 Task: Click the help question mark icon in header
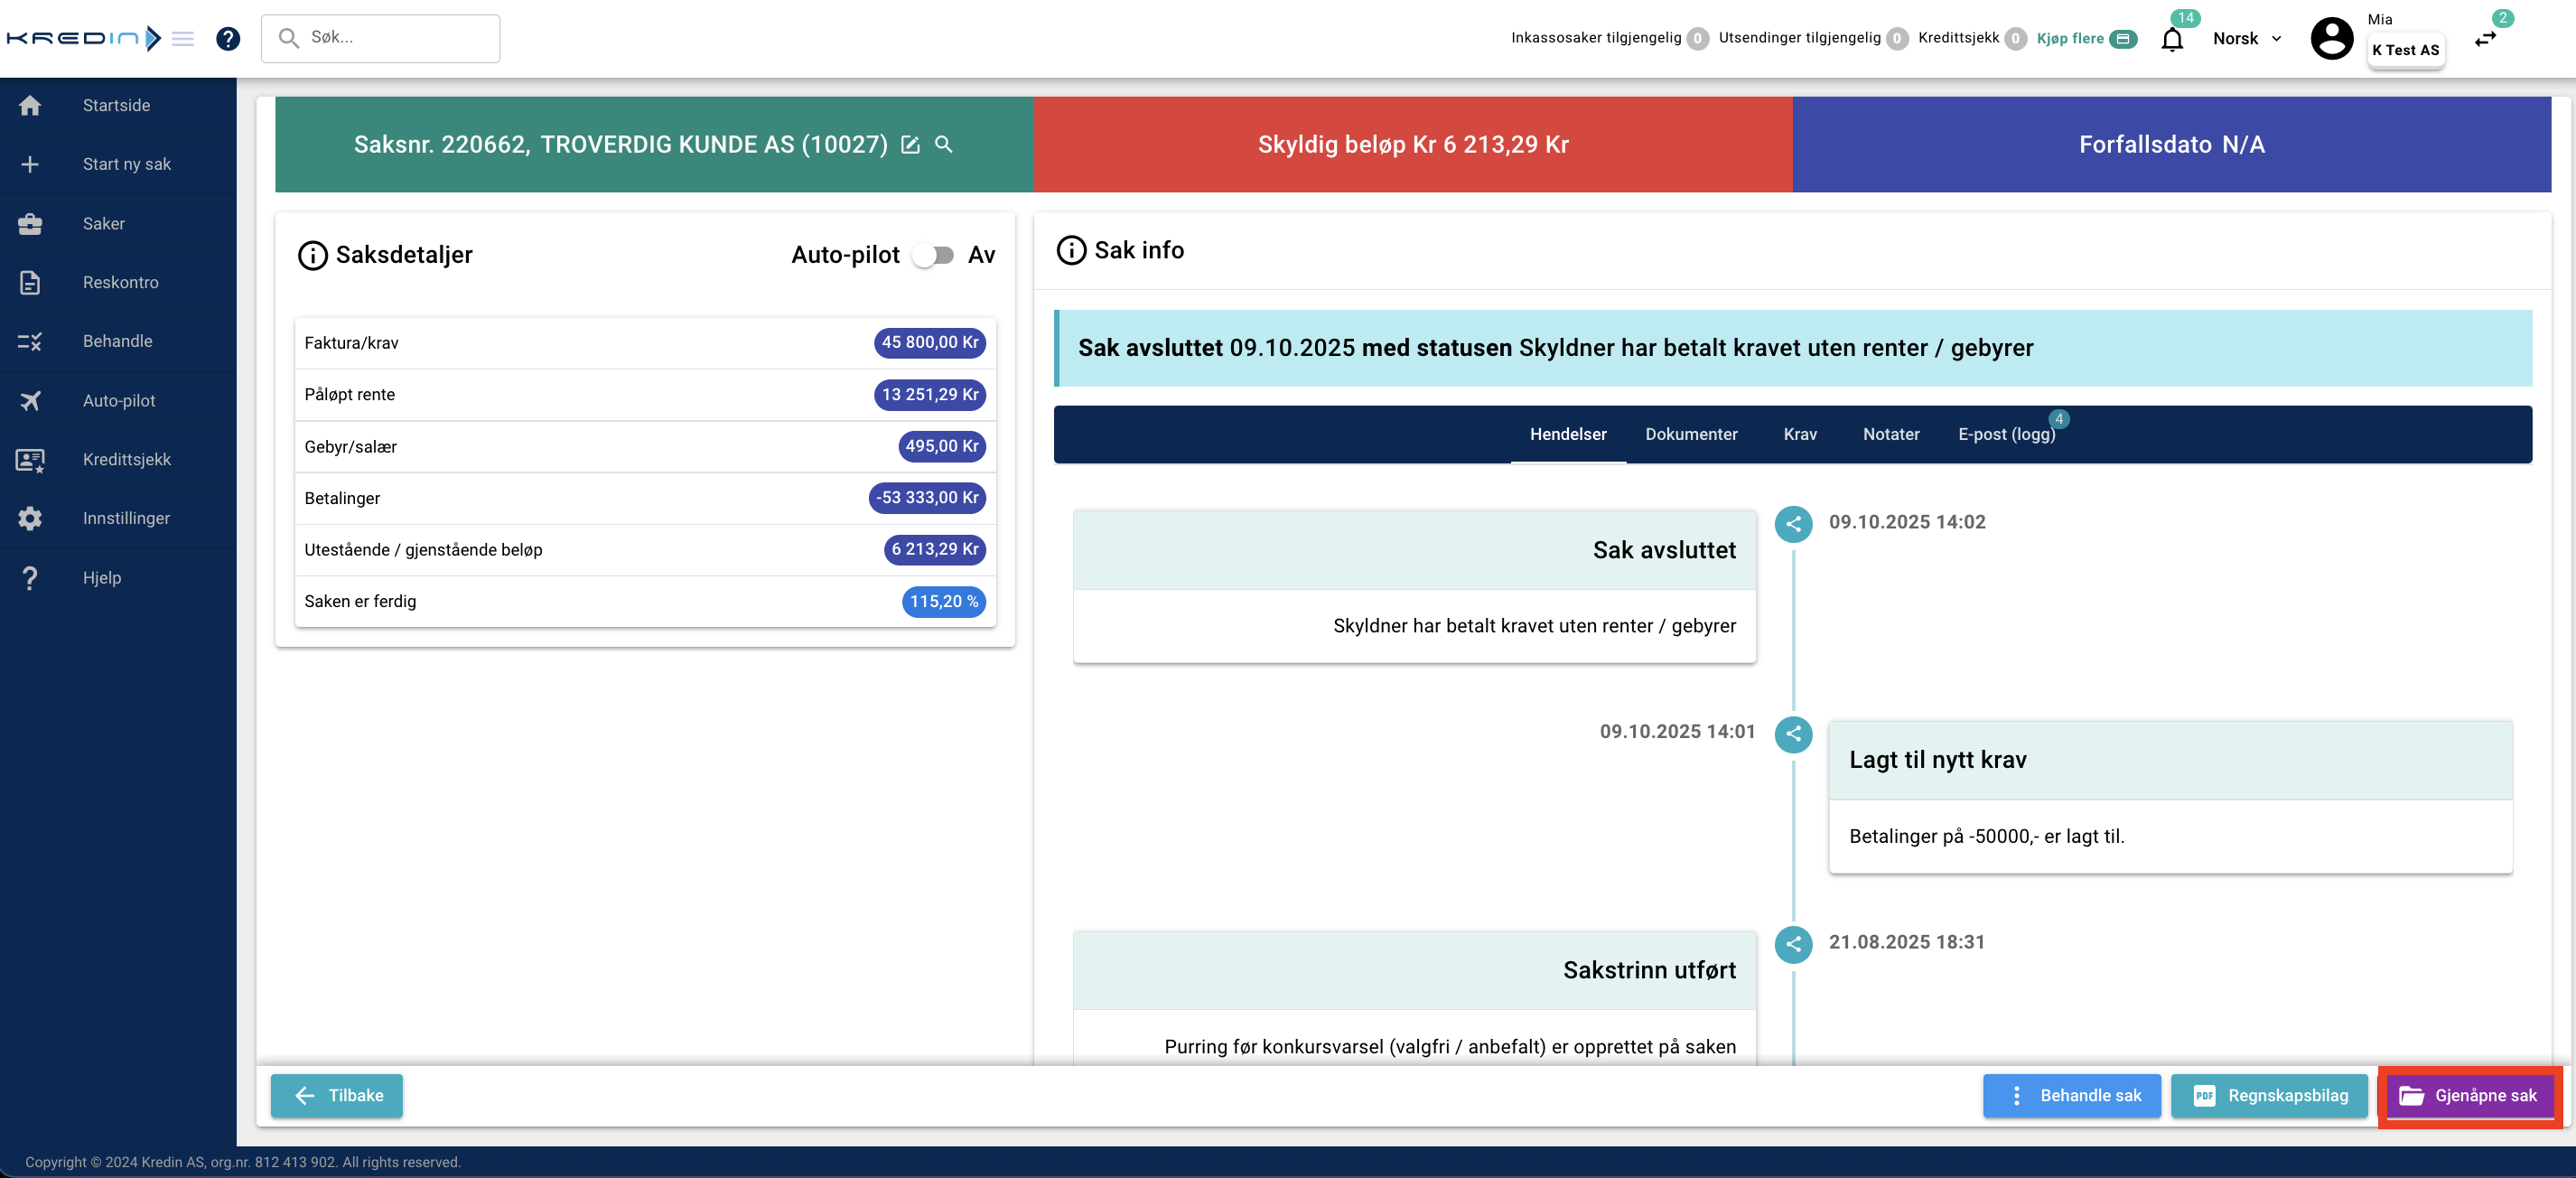pos(228,38)
